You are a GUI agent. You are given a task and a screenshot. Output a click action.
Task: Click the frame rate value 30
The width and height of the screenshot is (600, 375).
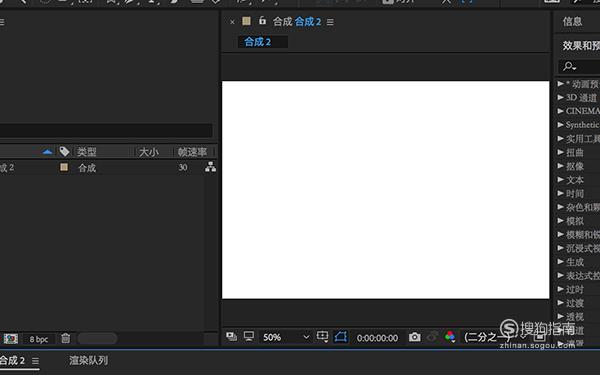[x=183, y=167]
